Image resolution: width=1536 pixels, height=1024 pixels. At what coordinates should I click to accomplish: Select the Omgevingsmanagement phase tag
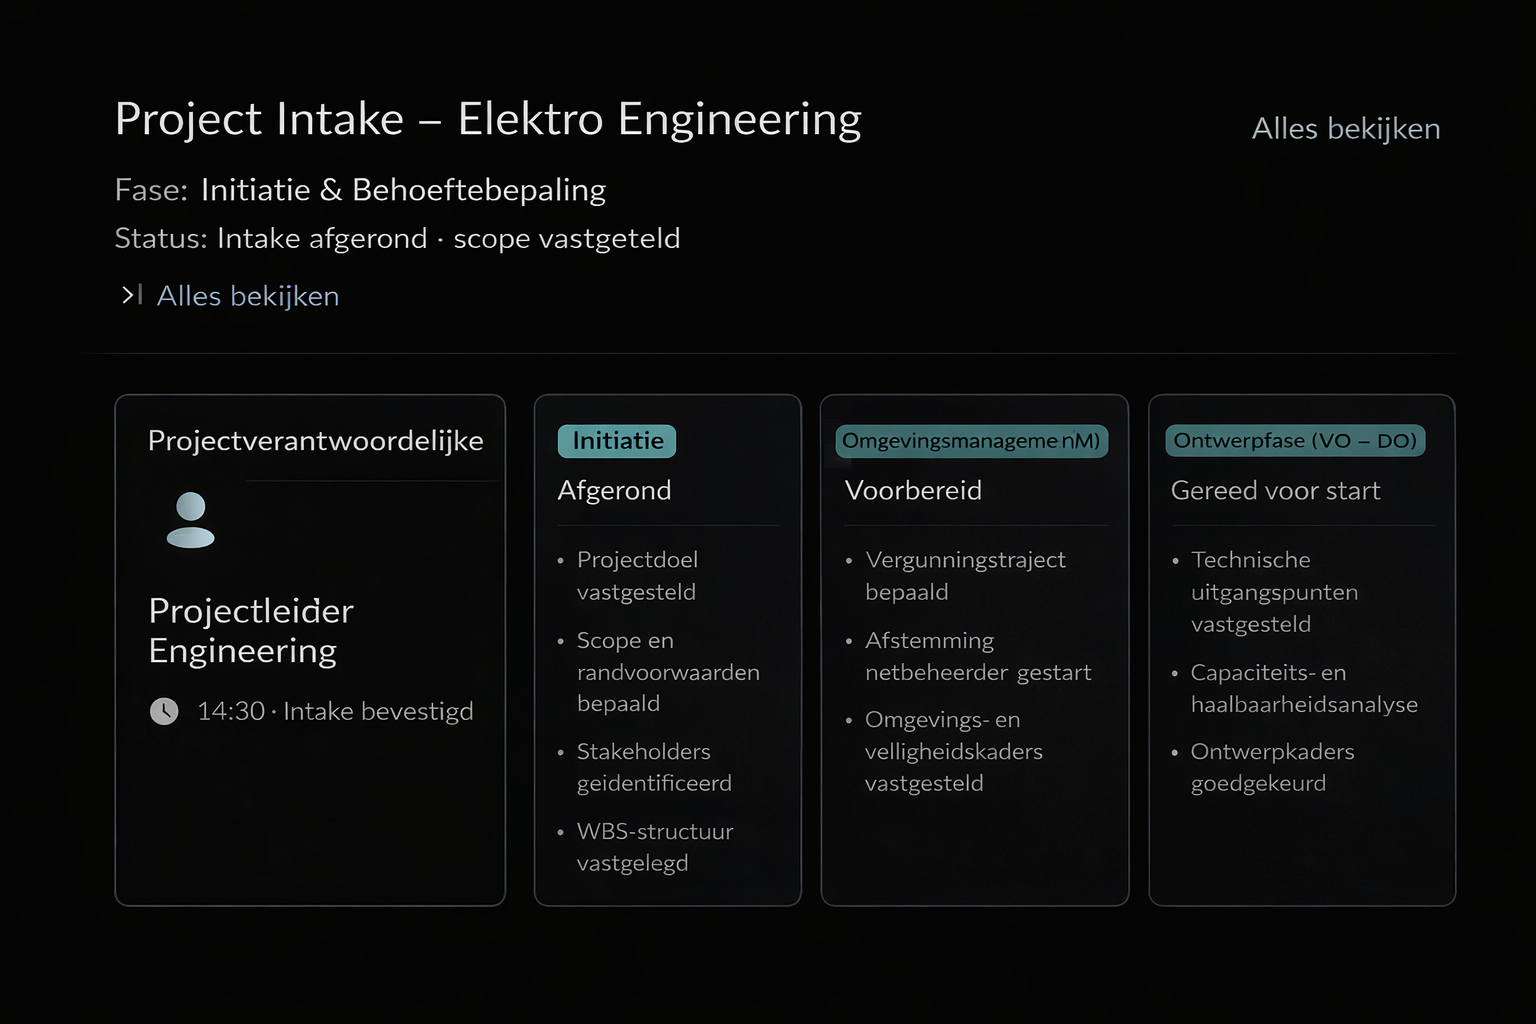[971, 441]
